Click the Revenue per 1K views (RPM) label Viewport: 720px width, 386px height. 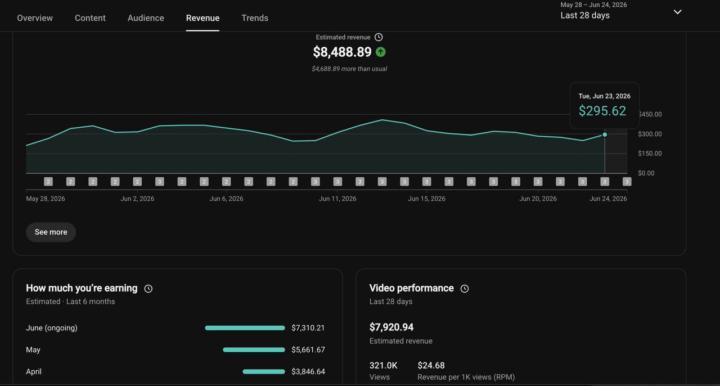tap(466, 377)
